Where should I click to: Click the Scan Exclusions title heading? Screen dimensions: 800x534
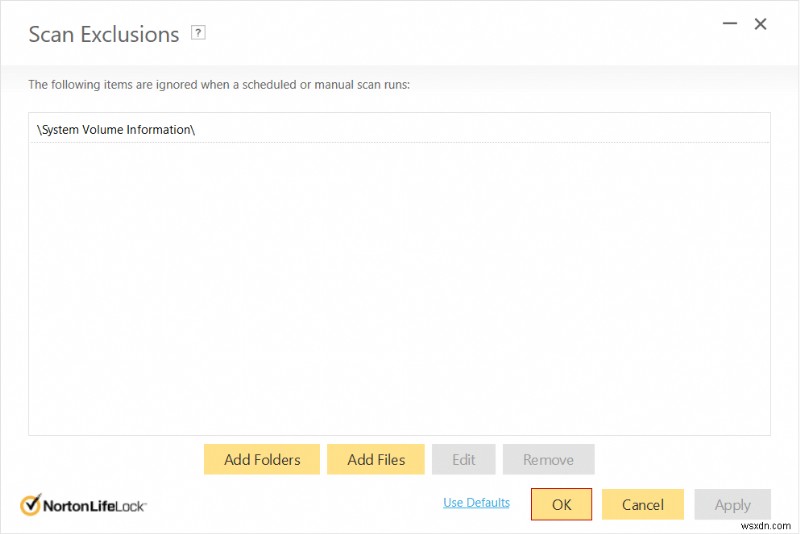pos(103,34)
